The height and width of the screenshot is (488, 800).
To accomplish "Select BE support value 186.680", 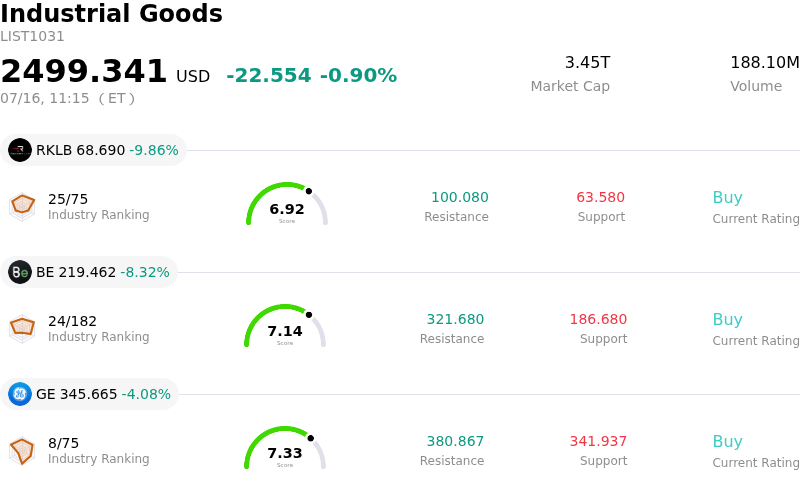I will pos(598,319).
